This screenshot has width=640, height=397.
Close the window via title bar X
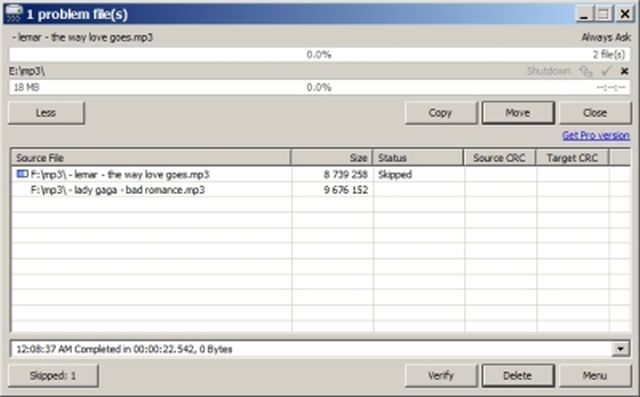click(x=624, y=14)
